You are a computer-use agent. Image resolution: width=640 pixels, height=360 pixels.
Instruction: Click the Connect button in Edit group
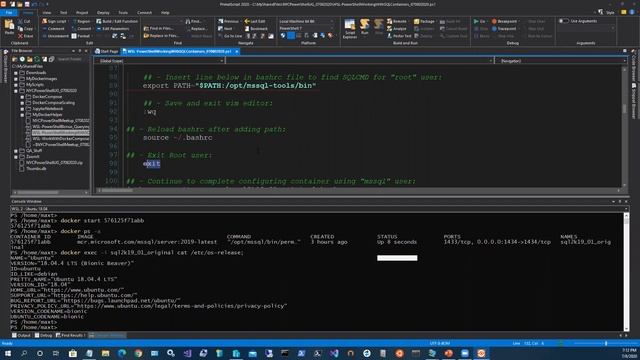82,29
